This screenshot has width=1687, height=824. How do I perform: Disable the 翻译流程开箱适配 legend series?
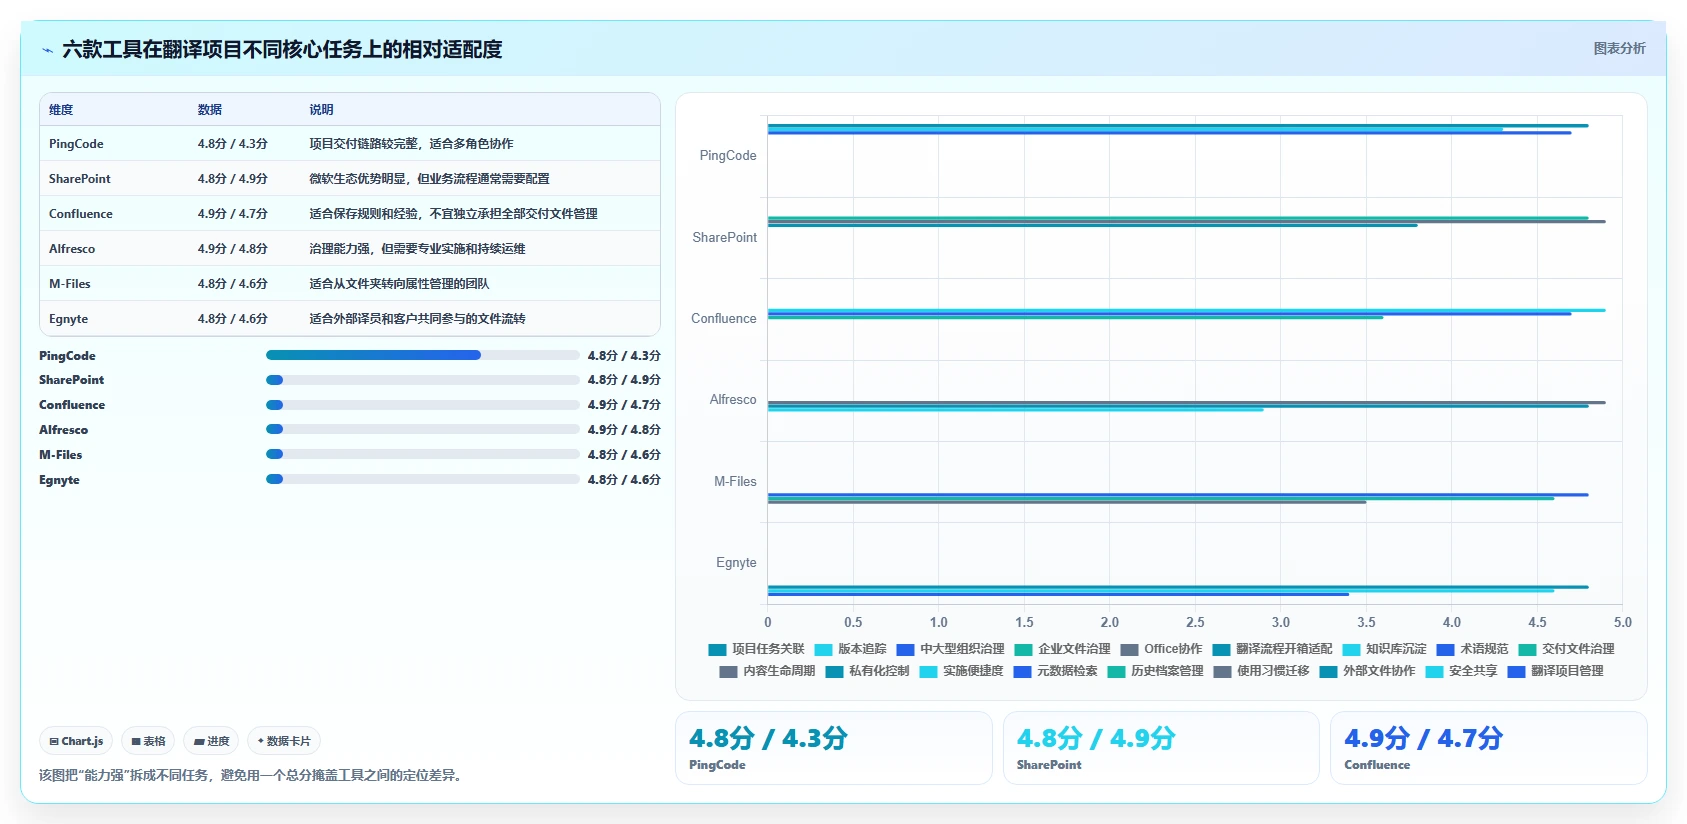(1272, 649)
